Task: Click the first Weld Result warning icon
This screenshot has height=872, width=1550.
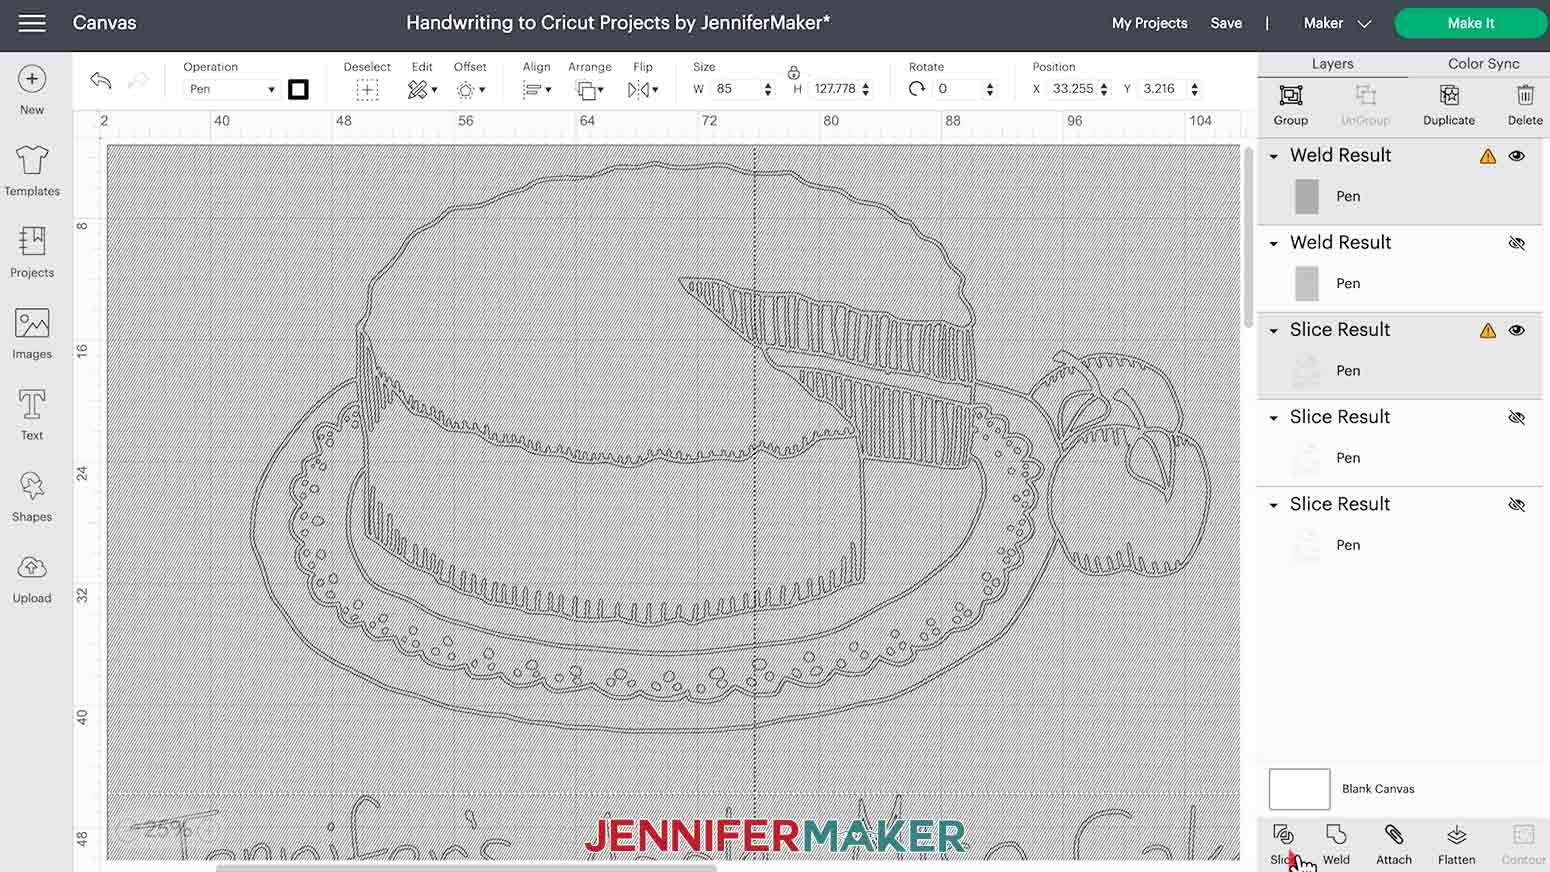Action: (x=1488, y=156)
